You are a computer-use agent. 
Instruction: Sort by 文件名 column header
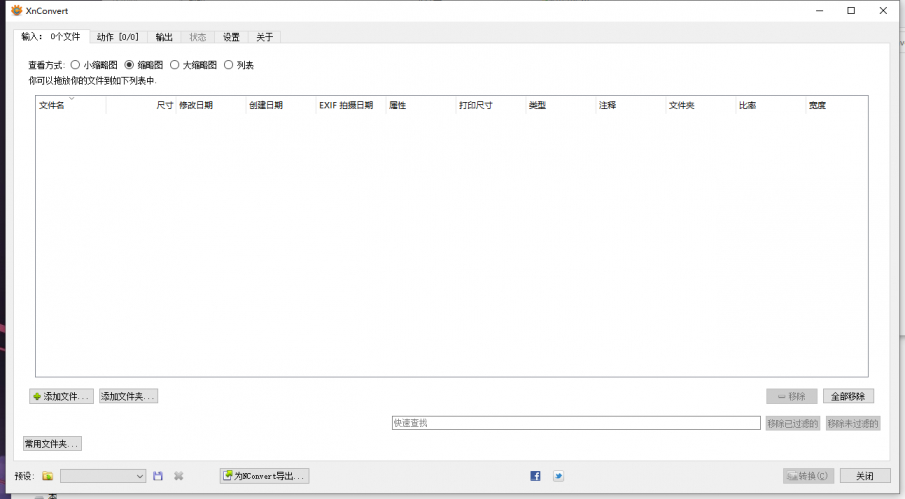click(x=71, y=105)
